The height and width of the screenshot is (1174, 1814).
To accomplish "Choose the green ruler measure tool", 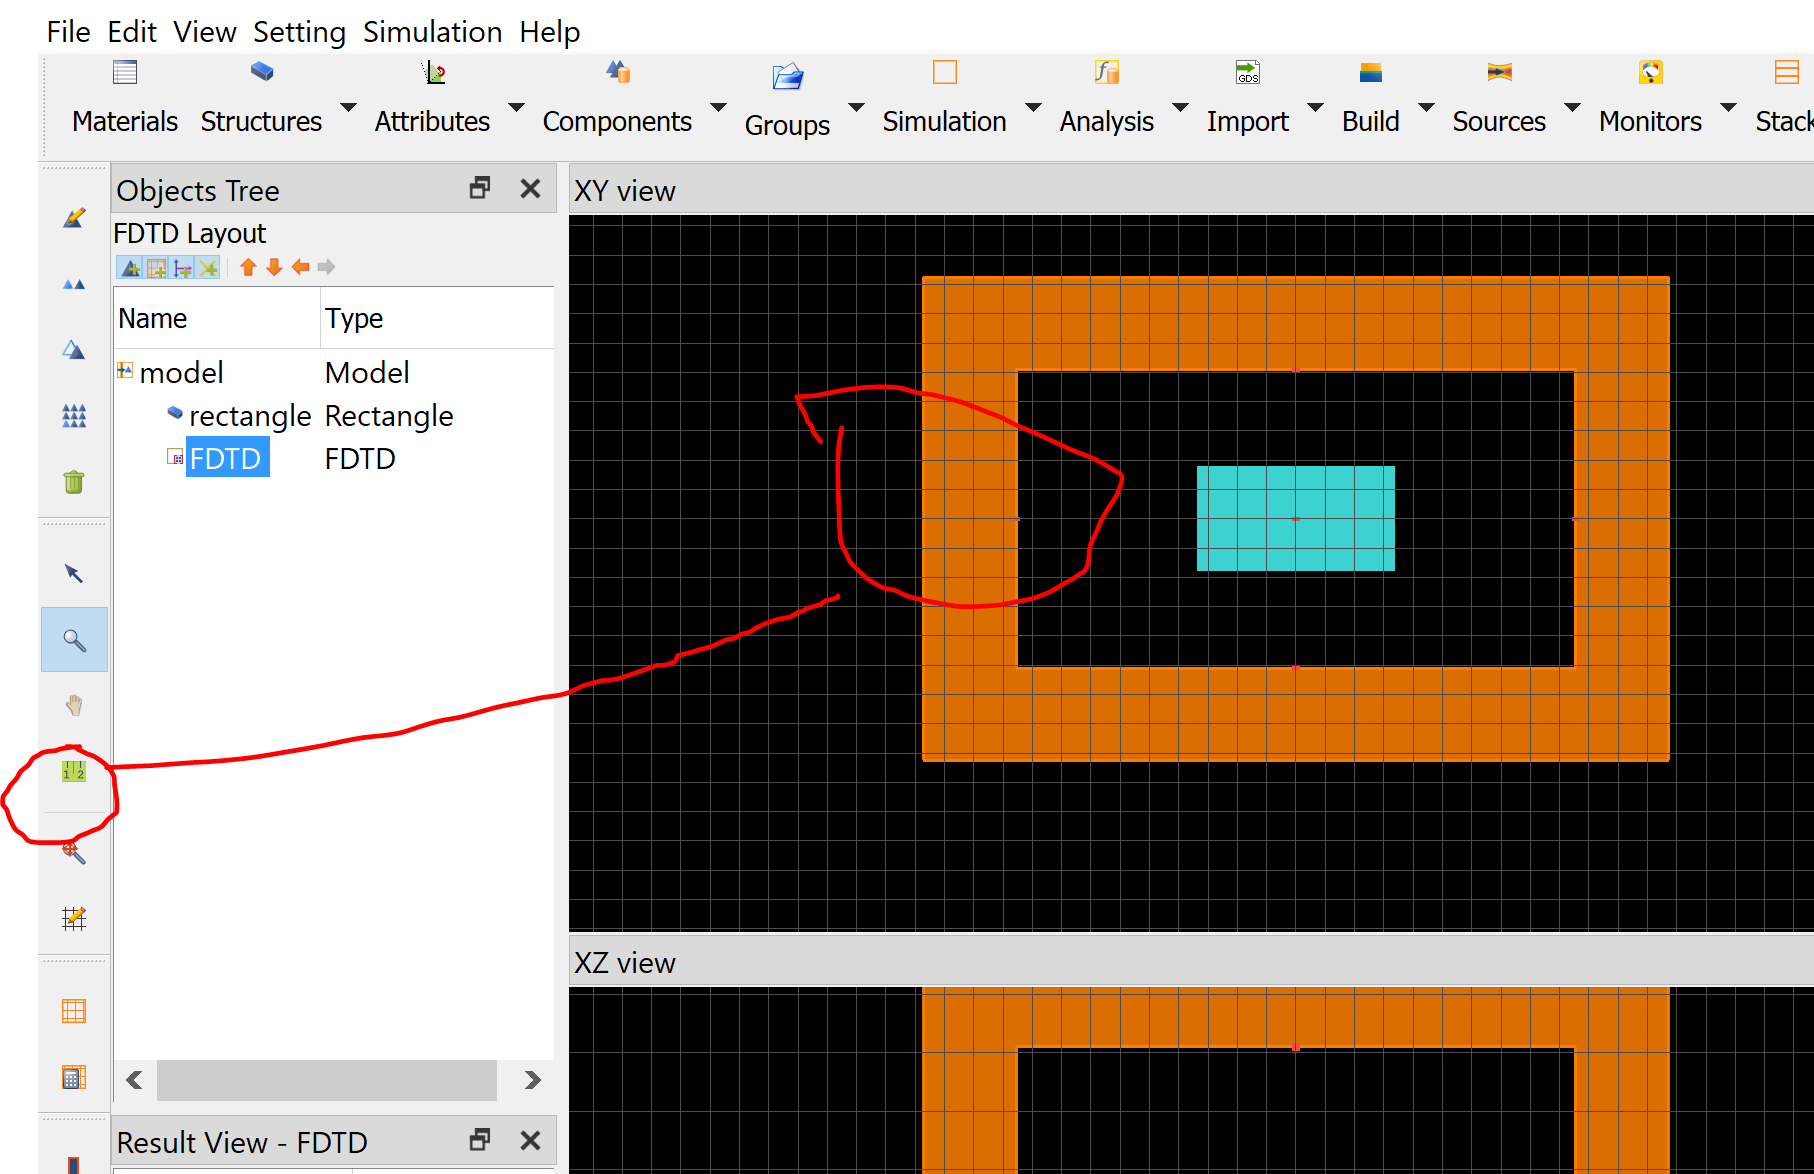I will pos(74,771).
